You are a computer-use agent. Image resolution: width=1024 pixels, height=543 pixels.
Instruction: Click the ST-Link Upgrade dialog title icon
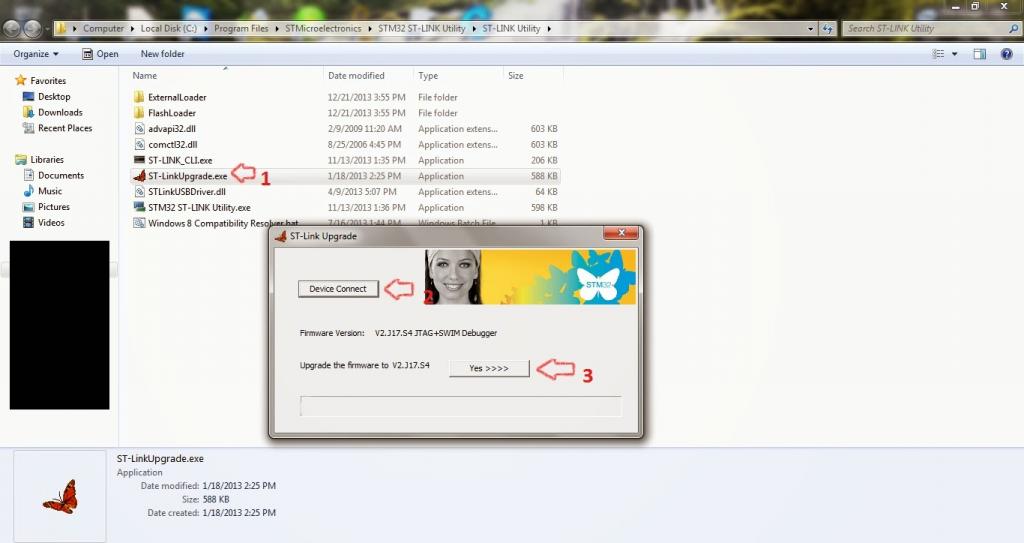click(281, 236)
